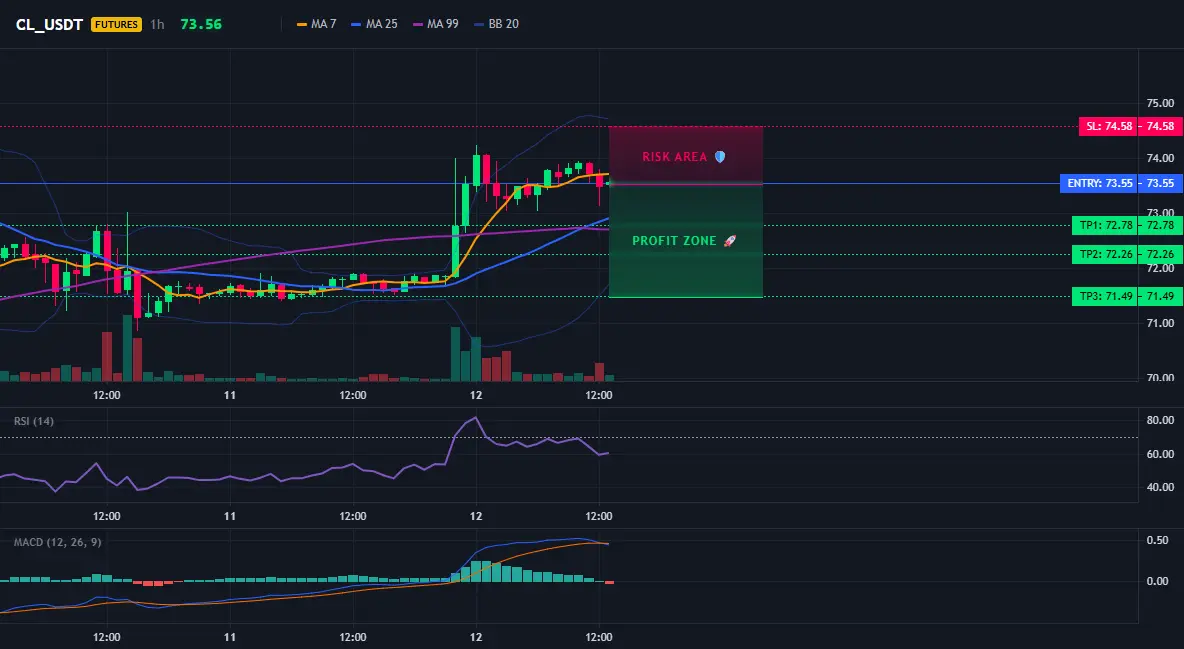Toggle the MA 99 legend item
This screenshot has height=649, width=1184.
436,24
